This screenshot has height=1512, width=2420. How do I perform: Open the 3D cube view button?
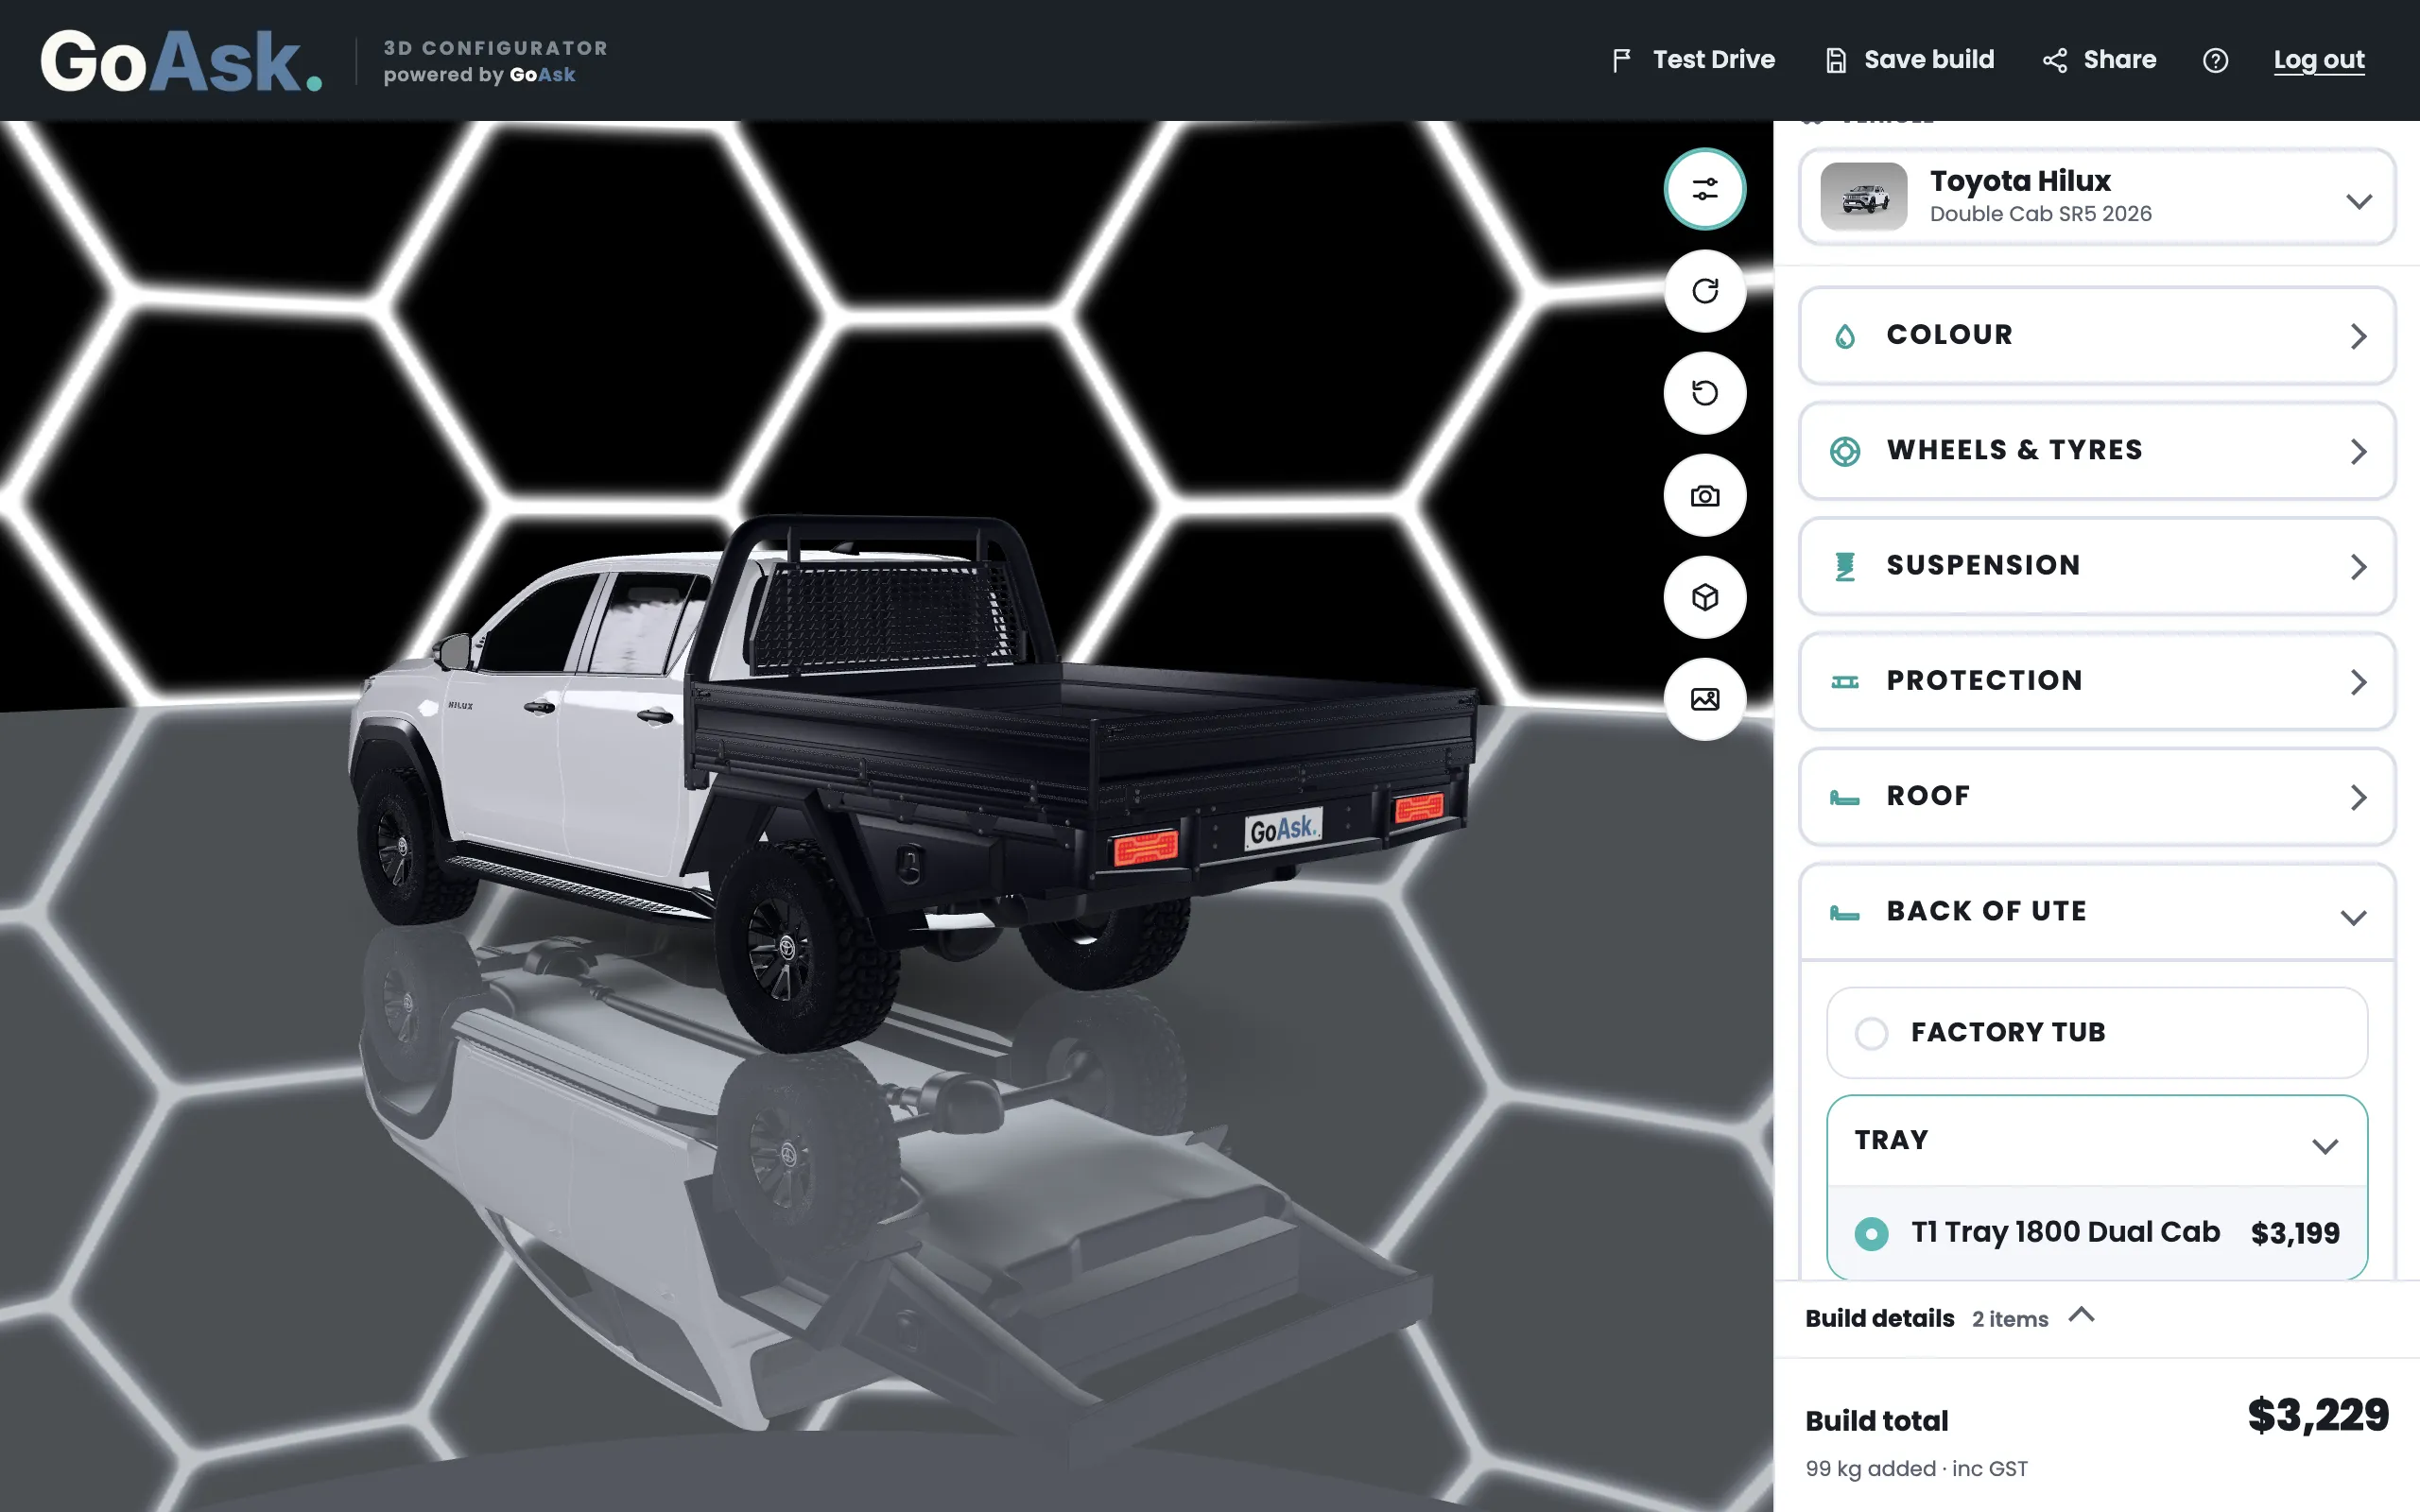point(1705,597)
